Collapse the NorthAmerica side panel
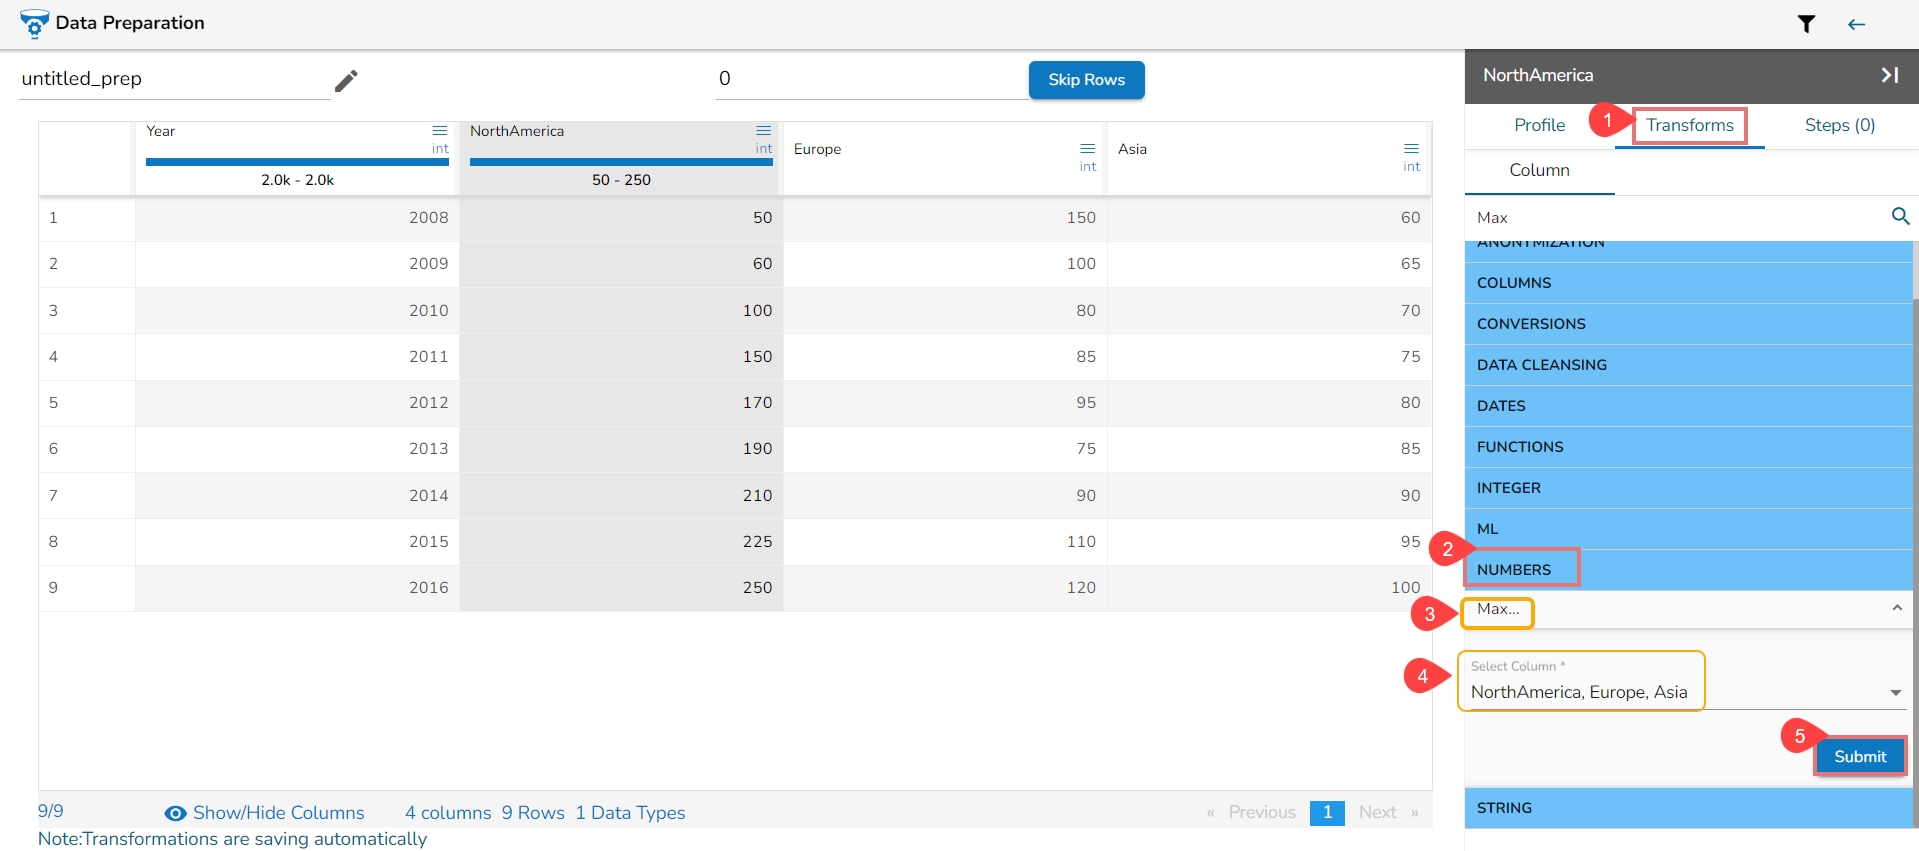This screenshot has height=851, width=1919. (x=1889, y=75)
